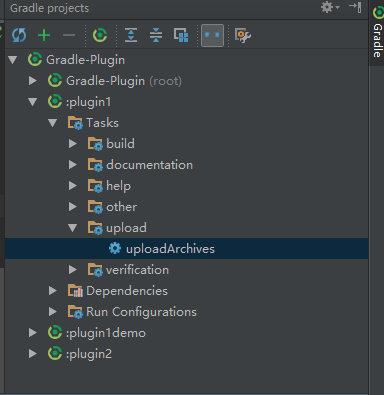
Task: Click the Select project to link icon
Action: 181,35
